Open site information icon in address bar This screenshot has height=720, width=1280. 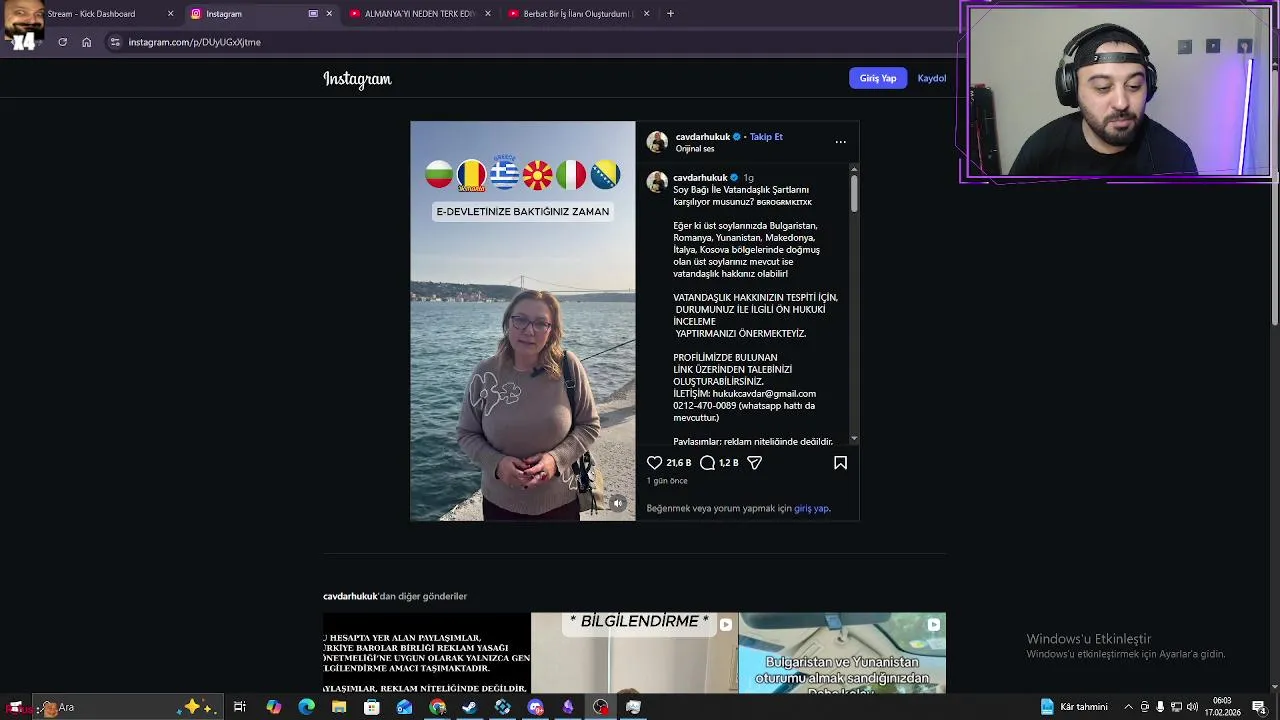point(115,42)
